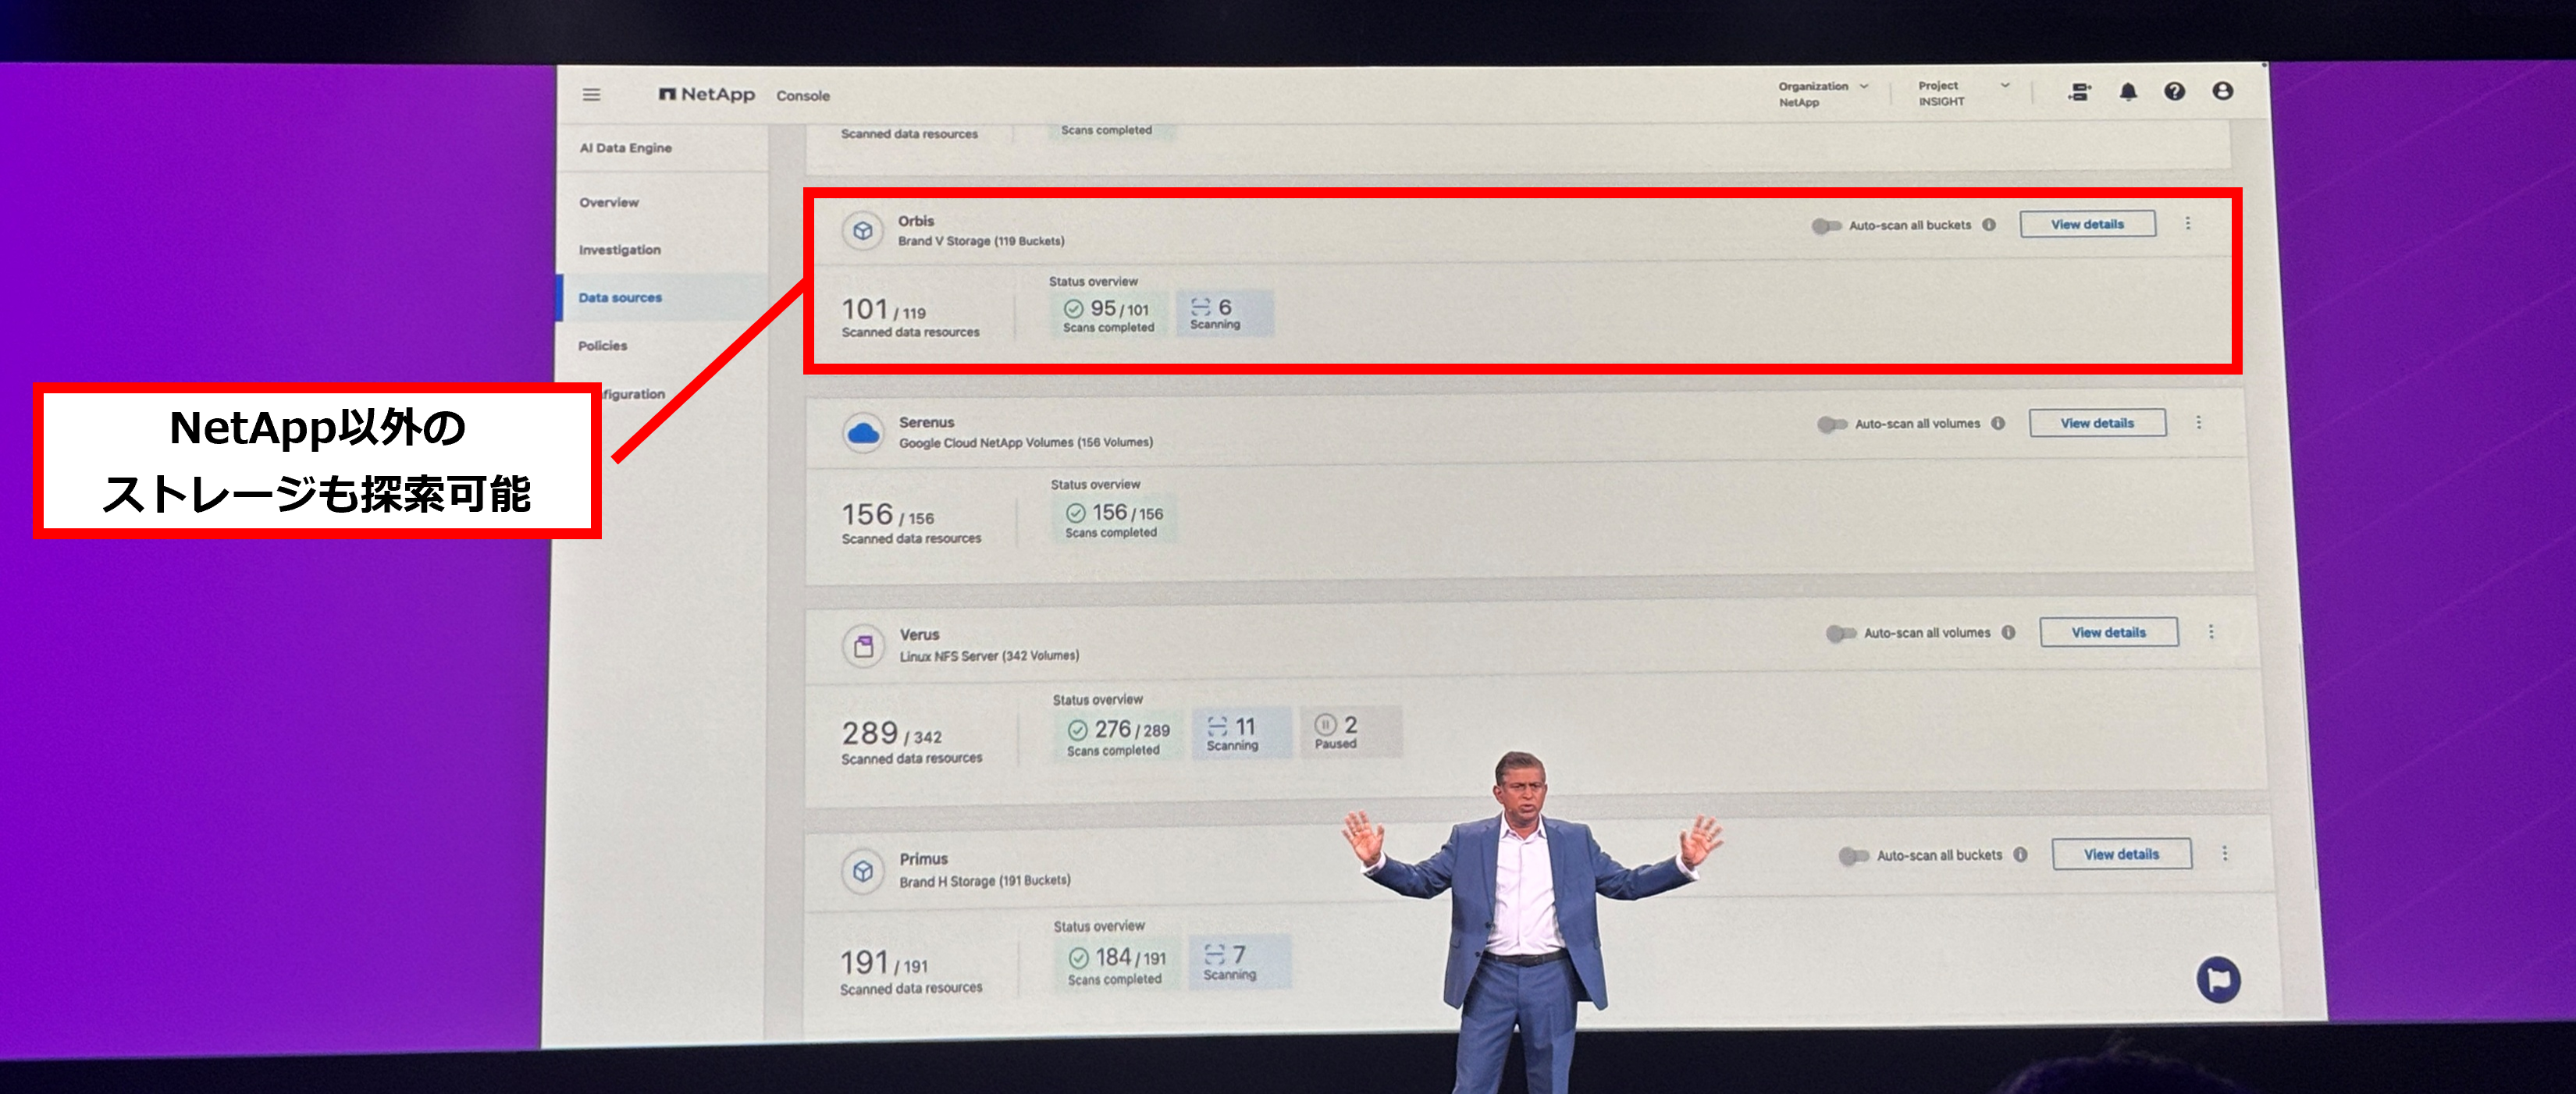This screenshot has width=2576, height=1094.
Task: Go to Overview in the sidebar
Action: 609,202
